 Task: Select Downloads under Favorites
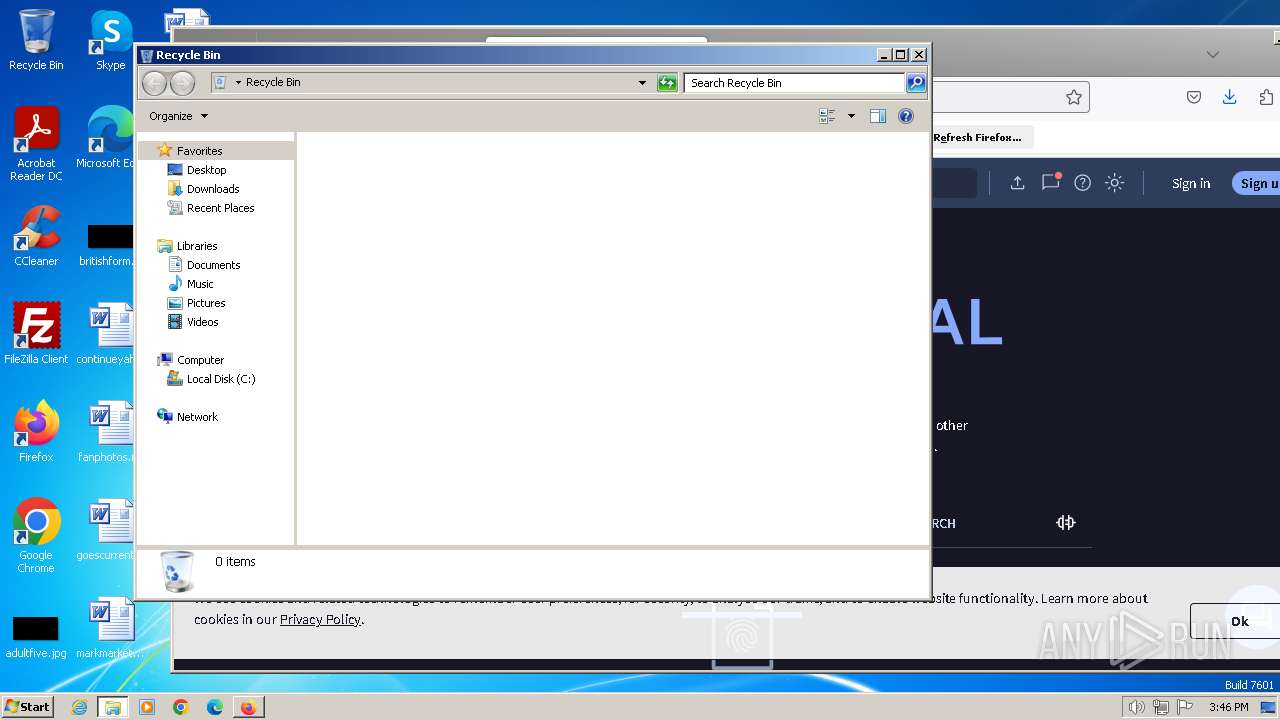[x=213, y=189]
